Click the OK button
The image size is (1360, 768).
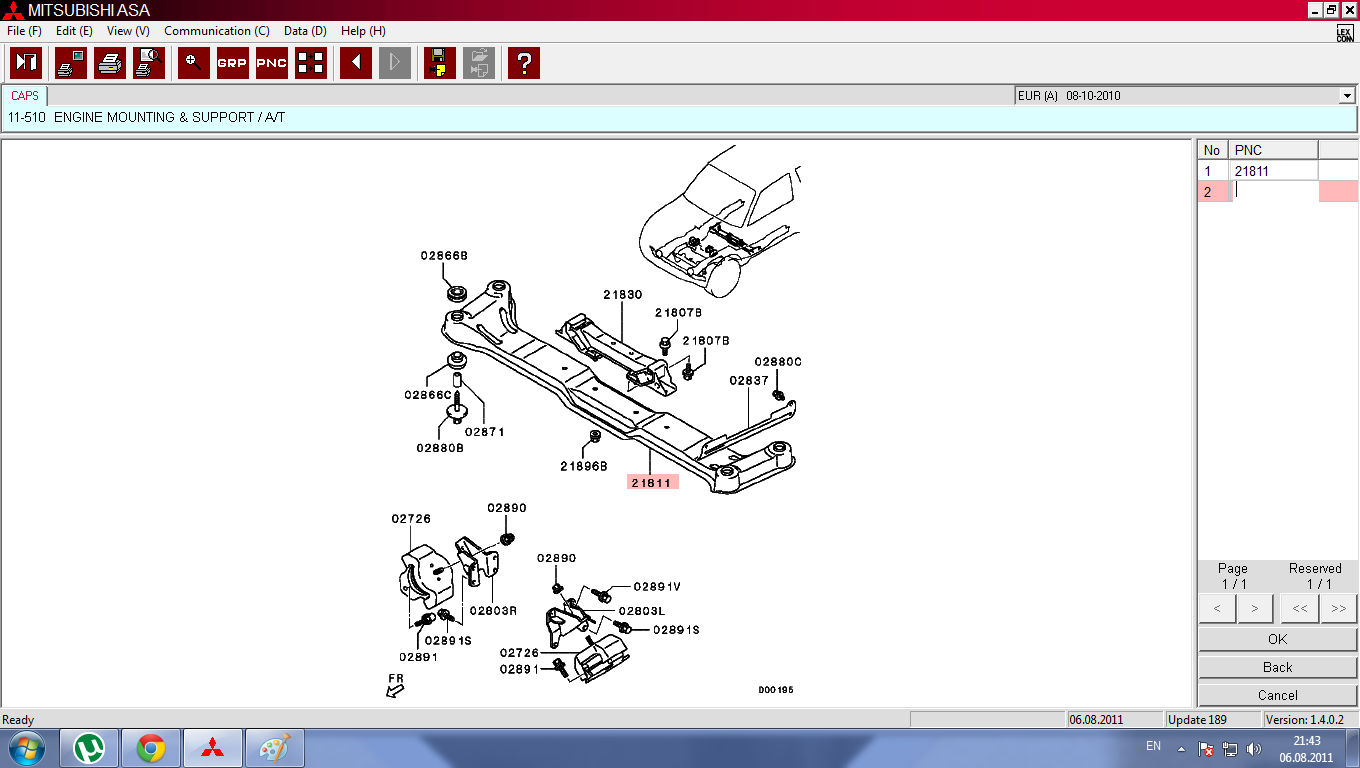[x=1277, y=639]
